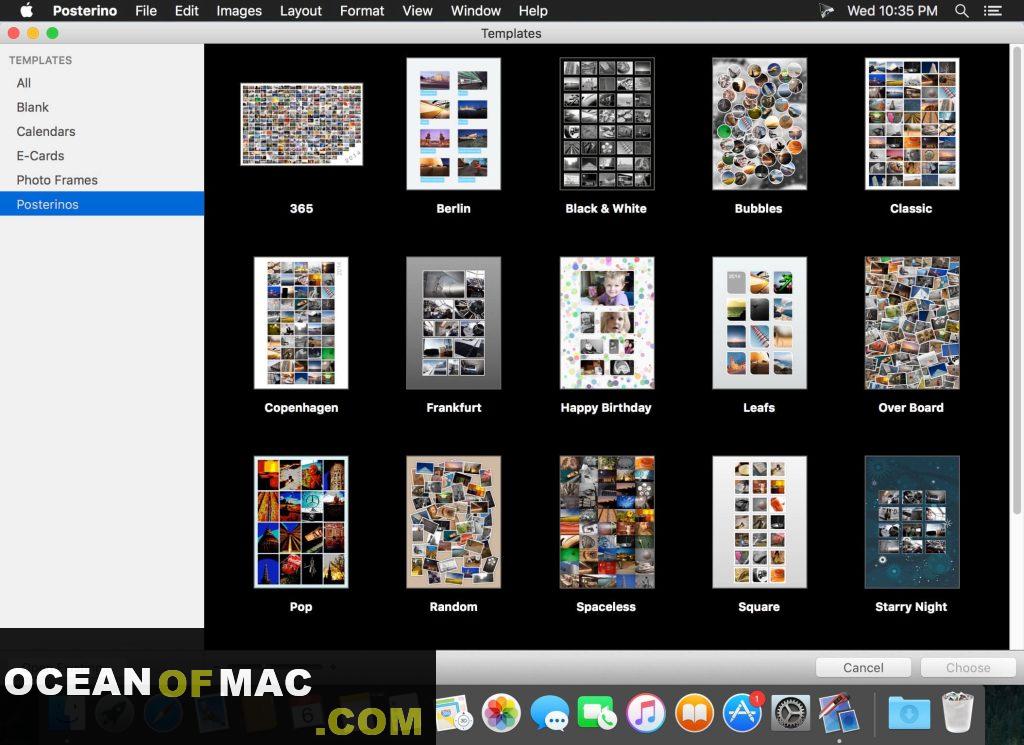Select the E-Cards category

[102, 155]
